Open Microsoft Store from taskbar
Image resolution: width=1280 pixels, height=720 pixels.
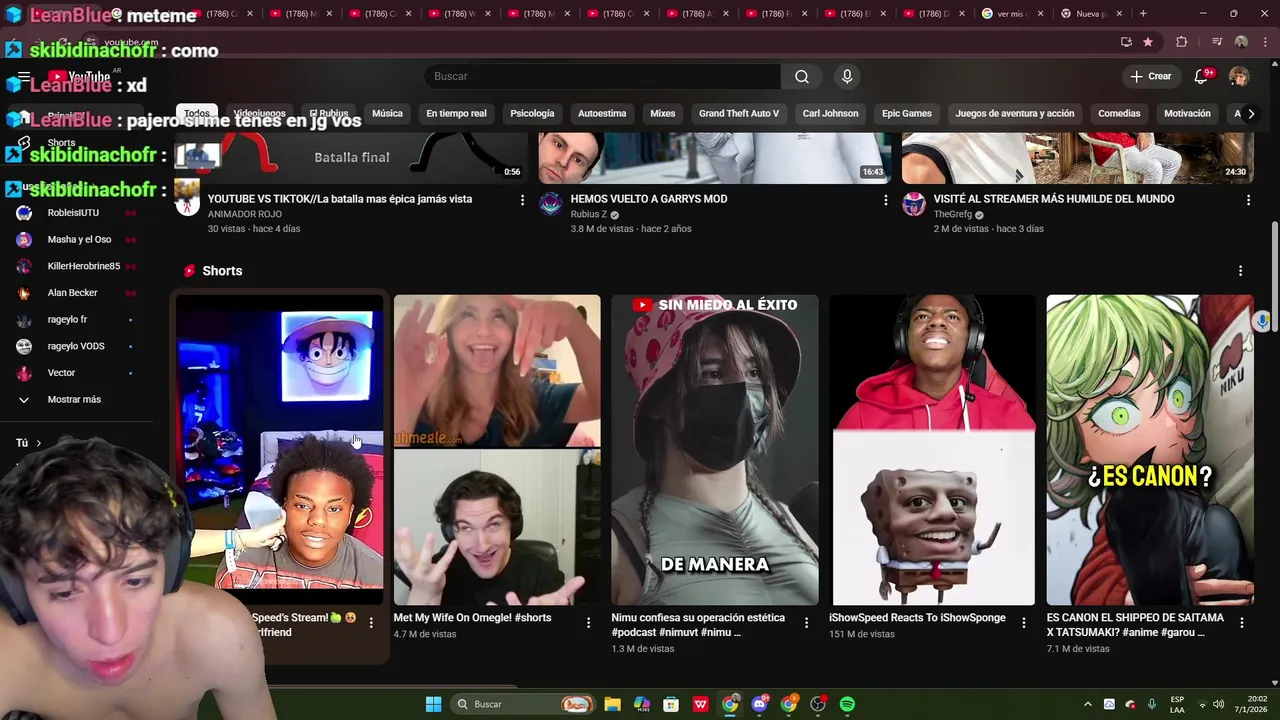pyautogui.click(x=671, y=704)
